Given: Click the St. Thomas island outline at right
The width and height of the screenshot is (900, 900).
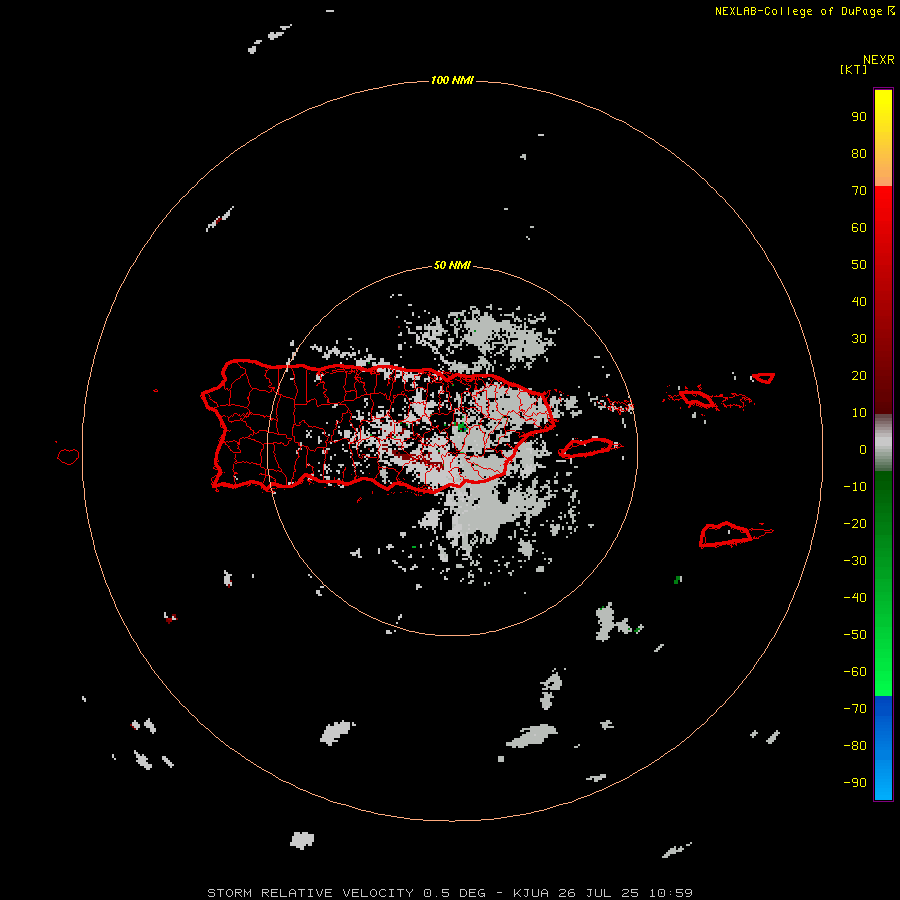Looking at the screenshot, I should pos(697,398).
